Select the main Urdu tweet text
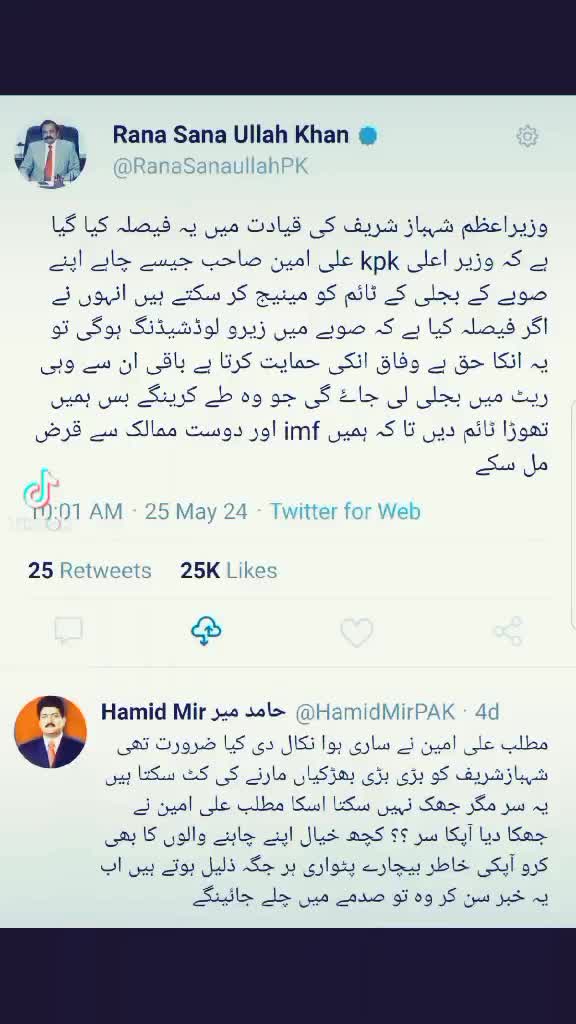This screenshot has height=1024, width=576. point(291,345)
